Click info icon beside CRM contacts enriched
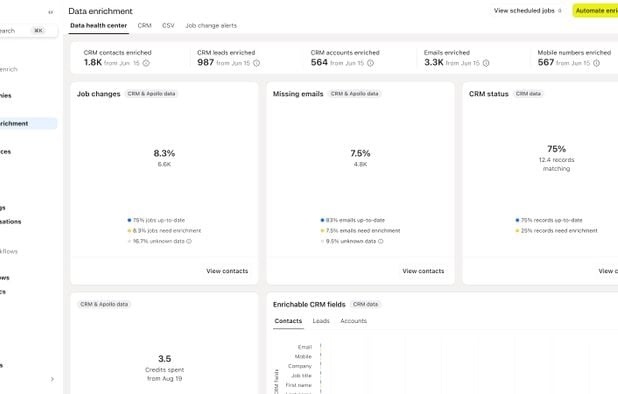Screen dimensions: 618x394 (146, 63)
